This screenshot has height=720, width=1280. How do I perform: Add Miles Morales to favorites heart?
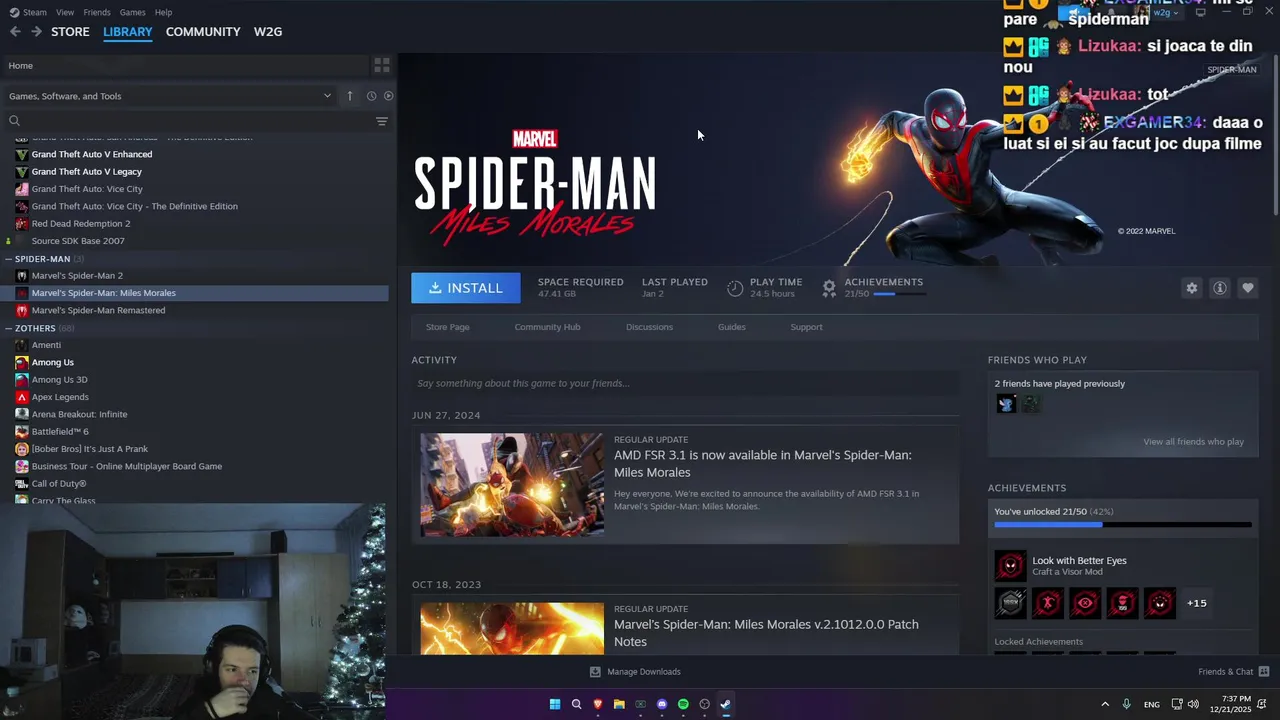click(x=1247, y=288)
